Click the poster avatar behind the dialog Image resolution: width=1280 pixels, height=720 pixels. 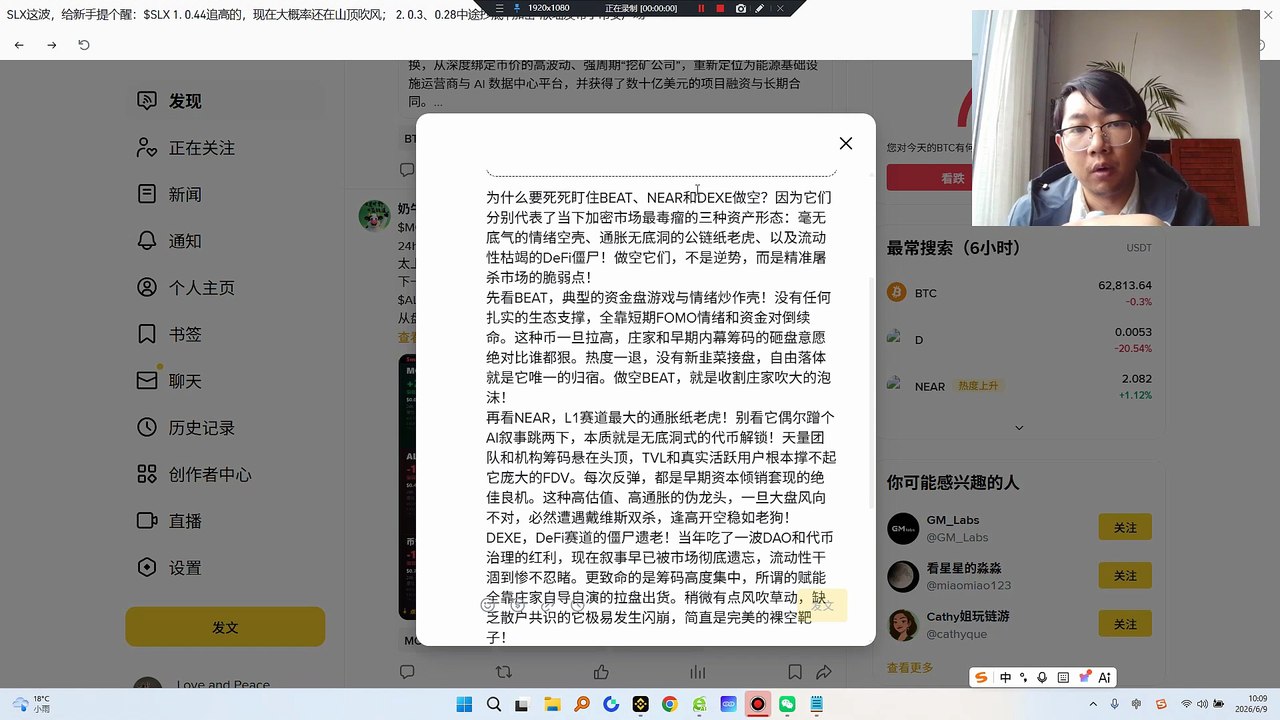[x=375, y=215]
